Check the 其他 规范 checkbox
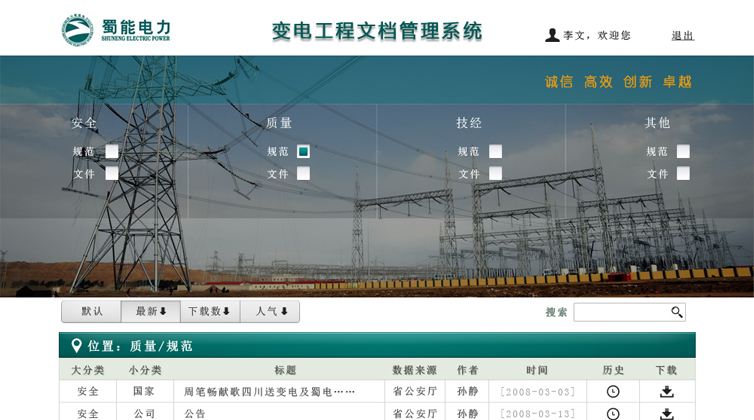This screenshot has width=754, height=420. [683, 152]
